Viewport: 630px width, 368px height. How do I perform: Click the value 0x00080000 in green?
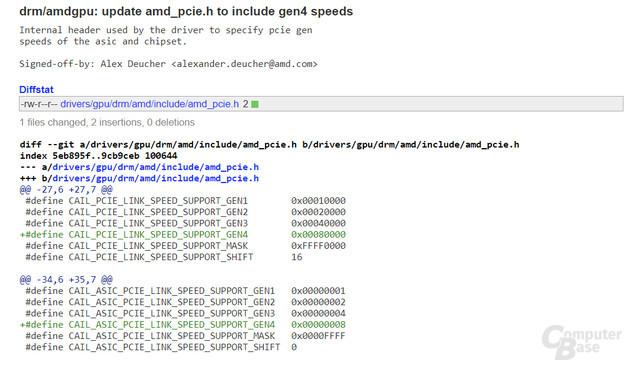319,235
